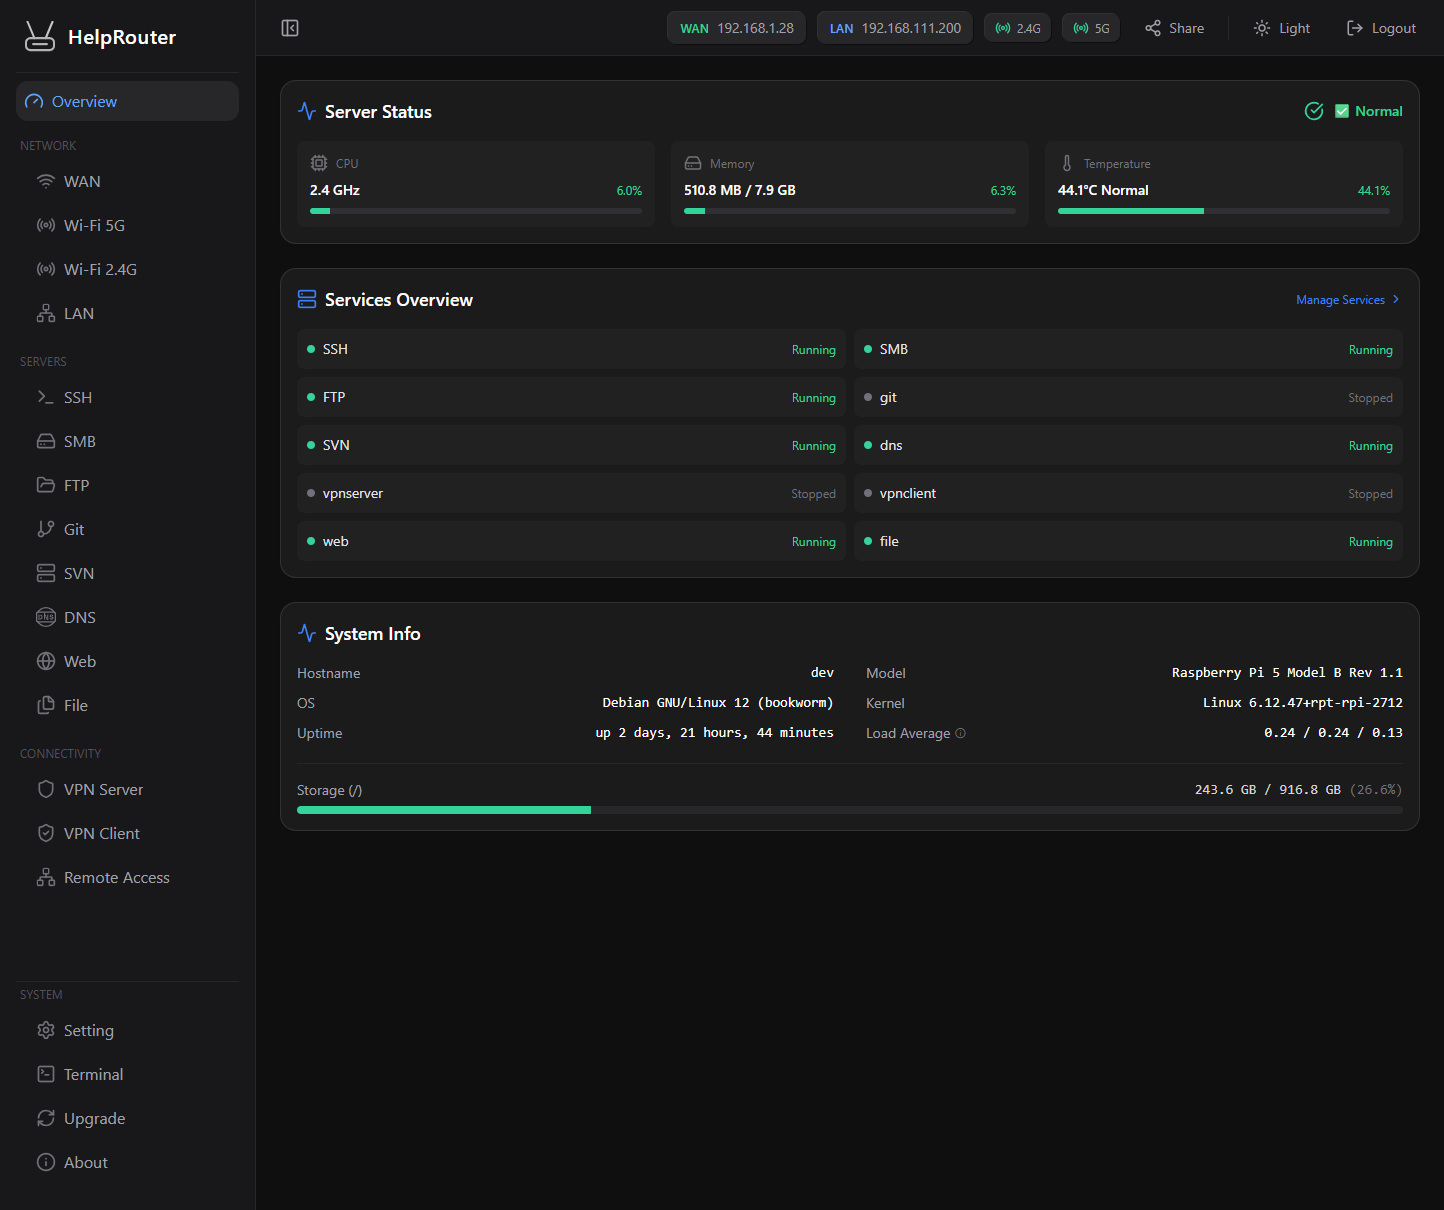Select the Wi-Fi 5G icon in sidebar
Screen dimensions: 1444x1210
tap(46, 225)
